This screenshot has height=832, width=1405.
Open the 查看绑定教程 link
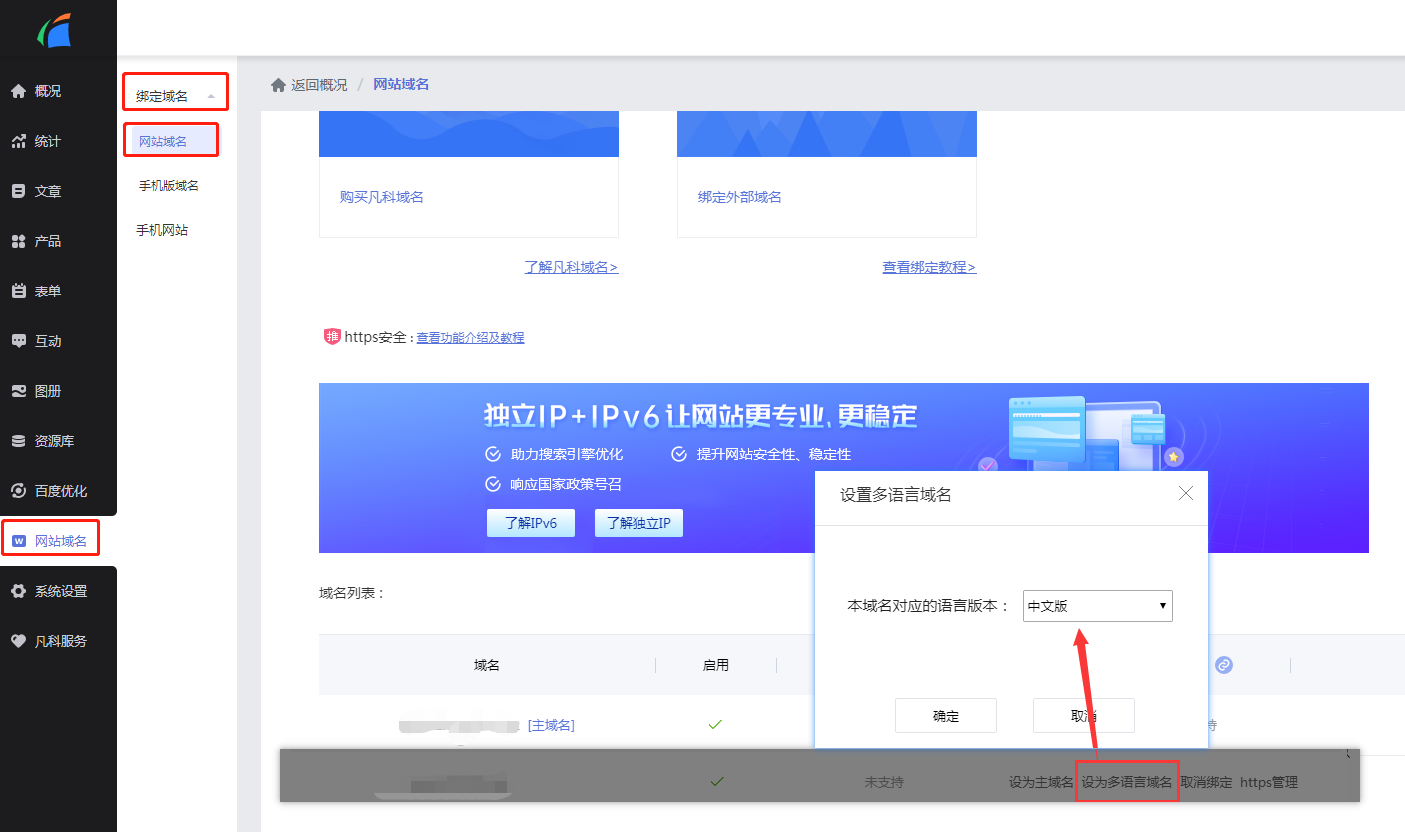point(929,267)
